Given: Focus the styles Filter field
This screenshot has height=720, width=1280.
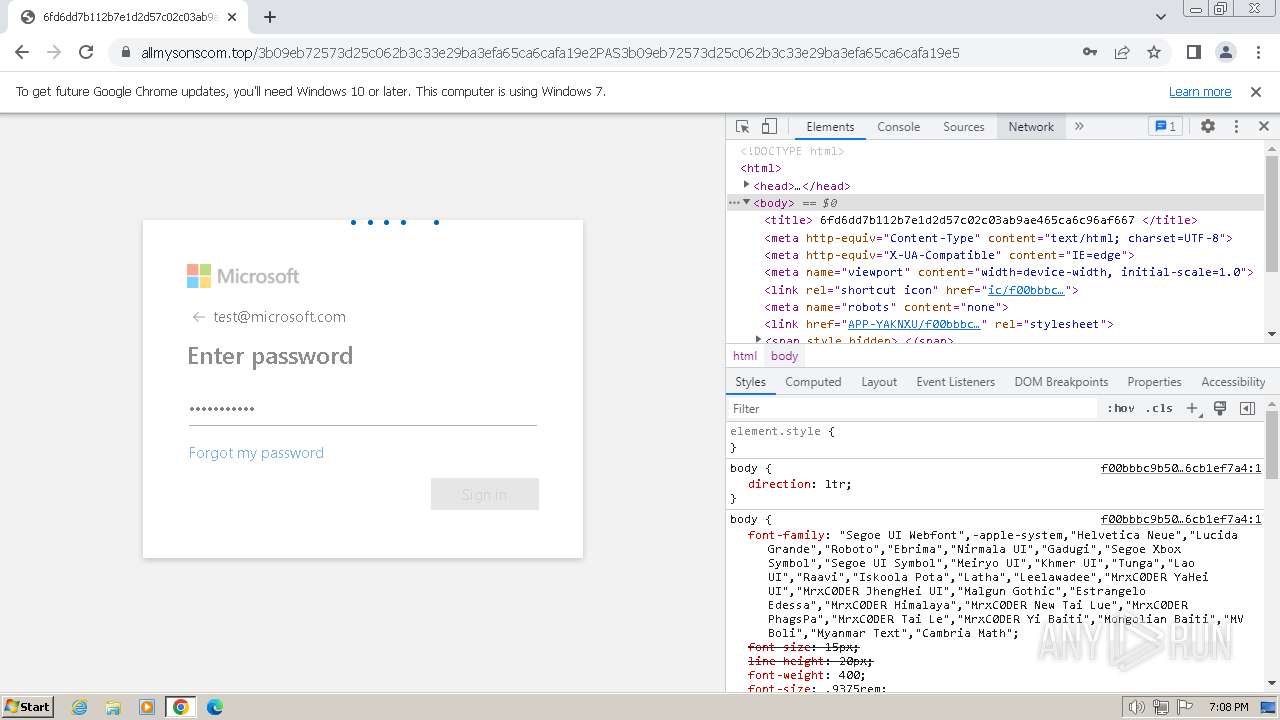Looking at the screenshot, I should tap(912, 408).
